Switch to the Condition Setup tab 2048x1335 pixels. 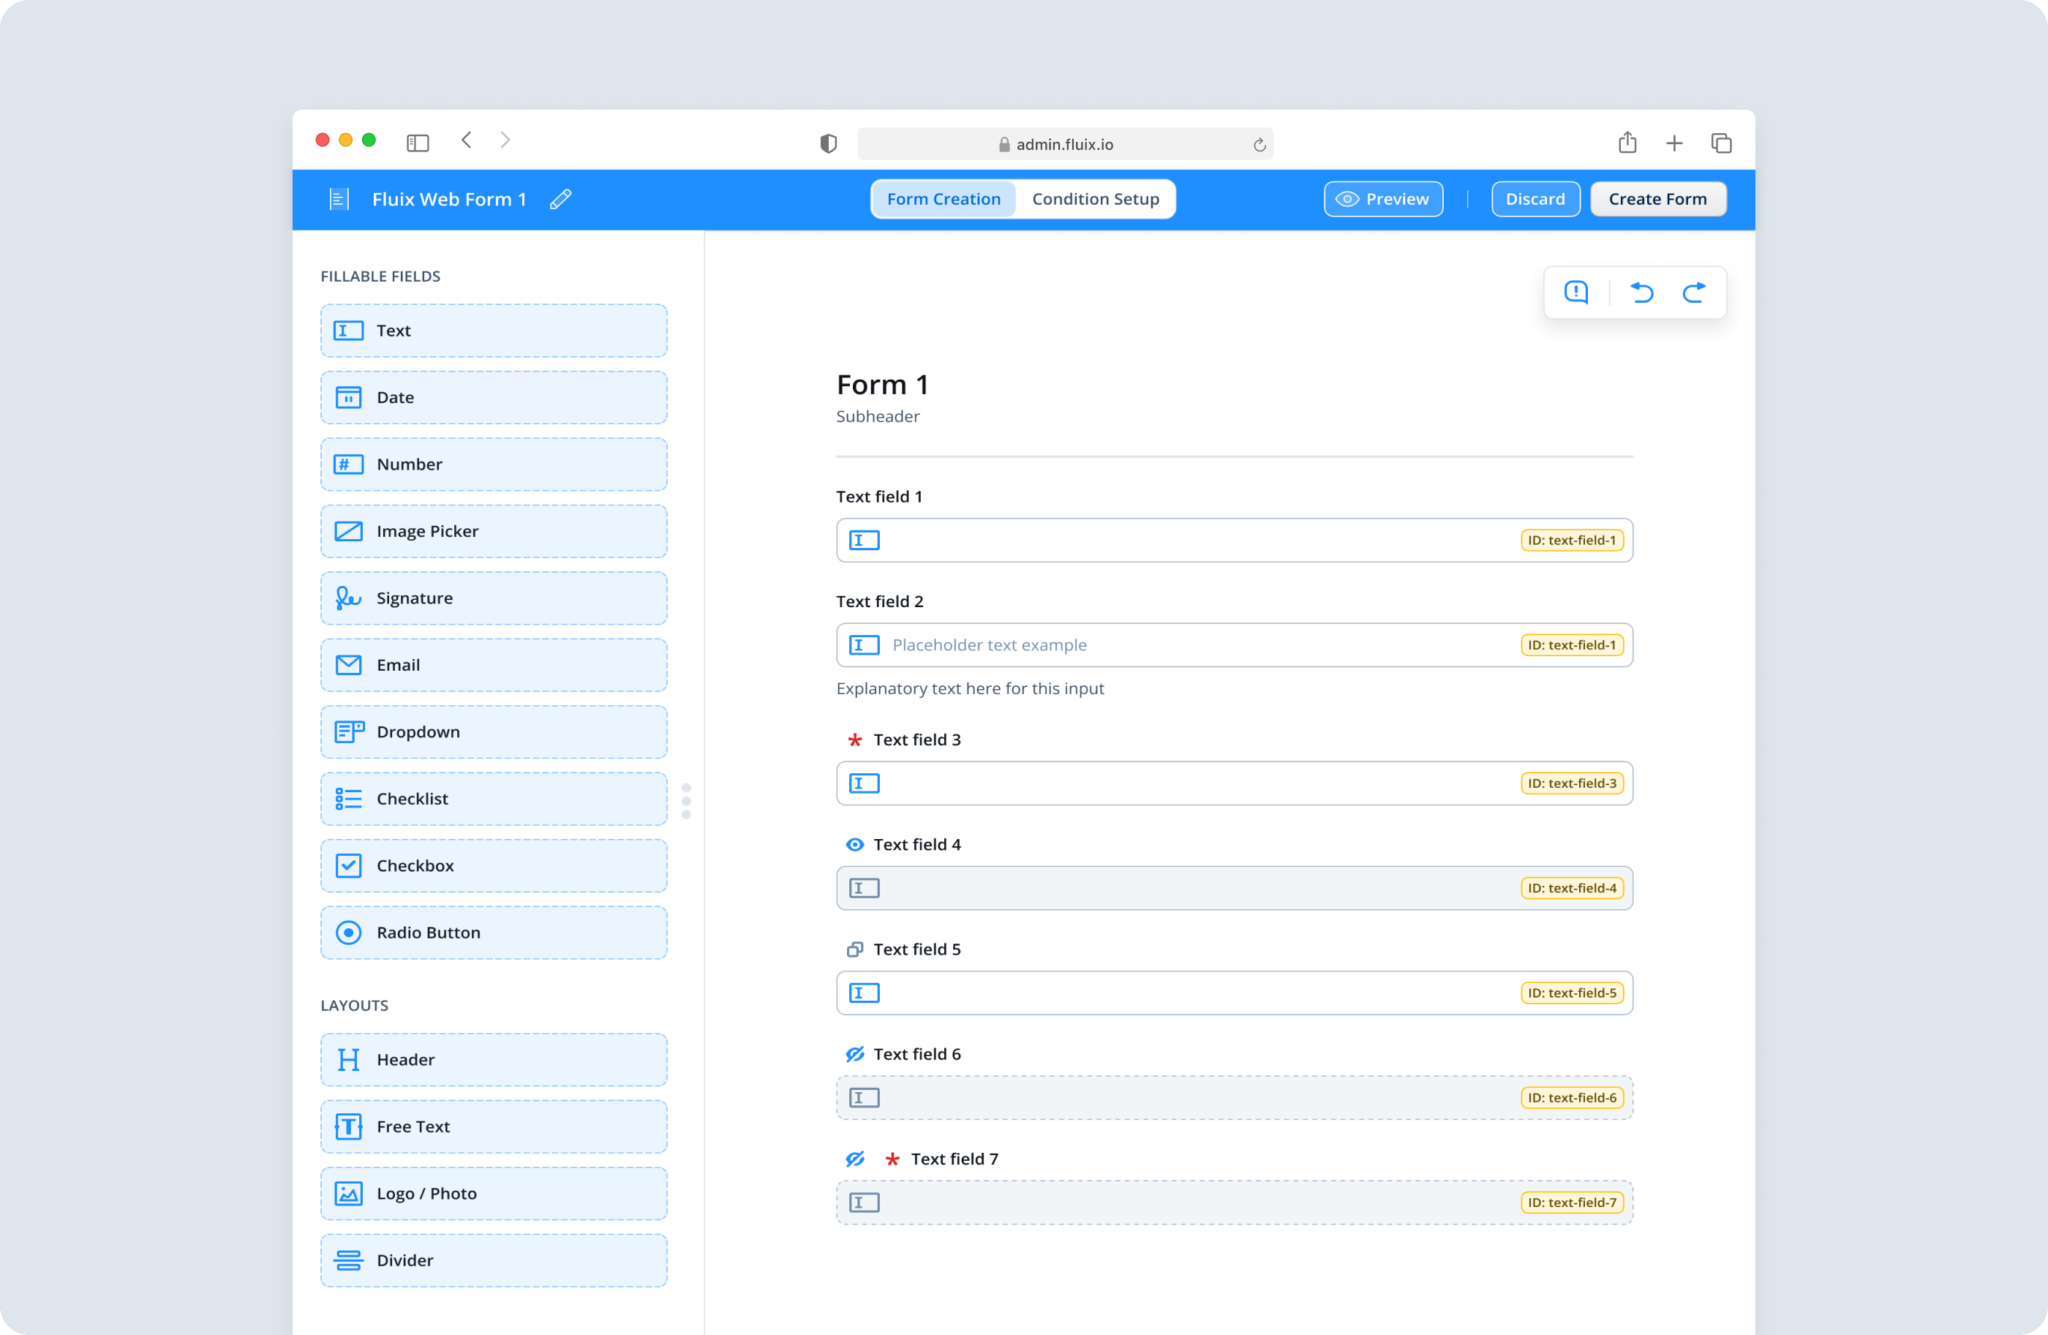click(x=1095, y=198)
